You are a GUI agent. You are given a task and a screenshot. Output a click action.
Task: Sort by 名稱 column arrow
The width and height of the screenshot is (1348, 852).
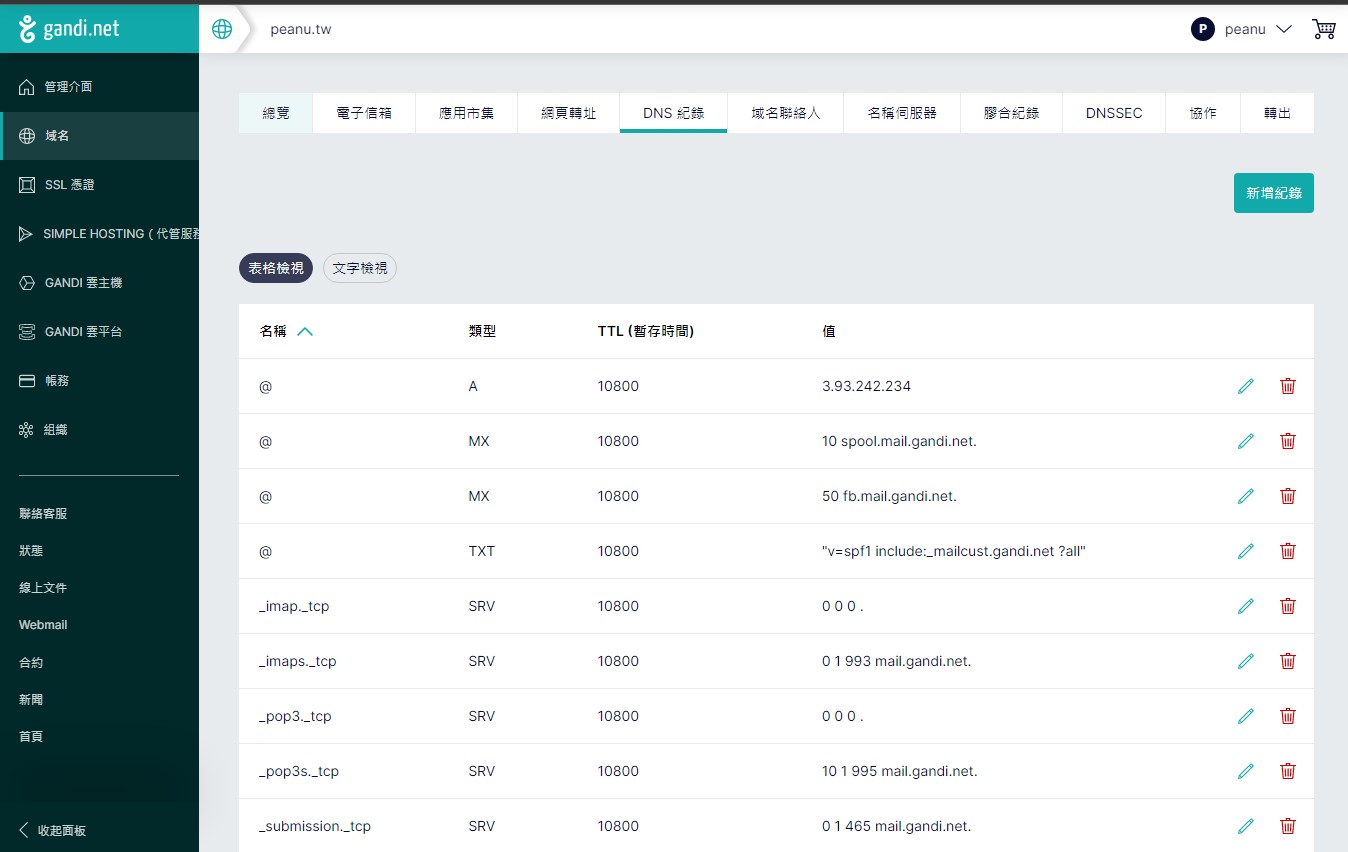tap(305, 332)
